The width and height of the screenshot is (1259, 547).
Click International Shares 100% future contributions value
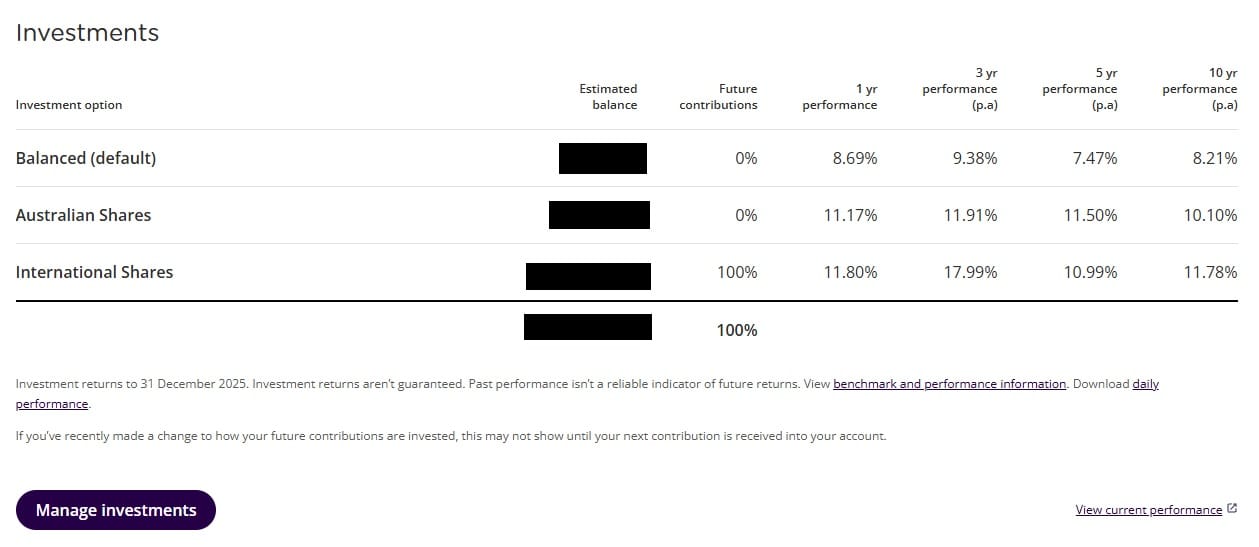[737, 272]
